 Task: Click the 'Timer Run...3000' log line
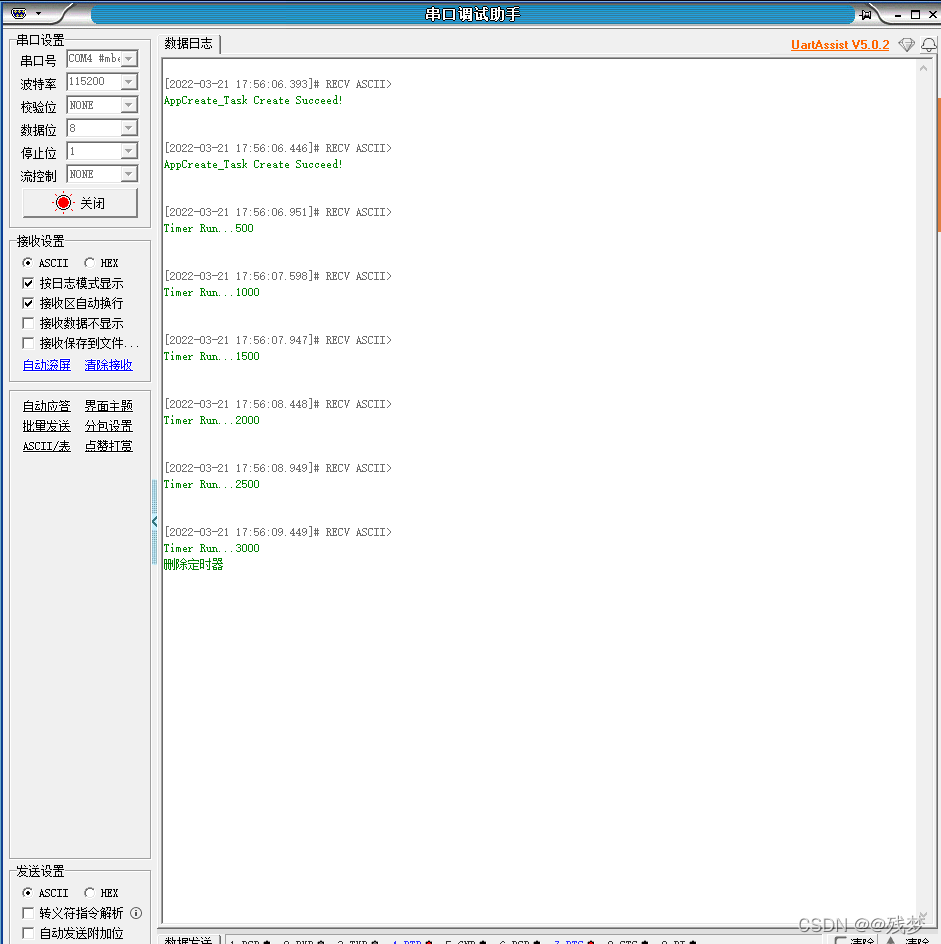tap(212, 548)
